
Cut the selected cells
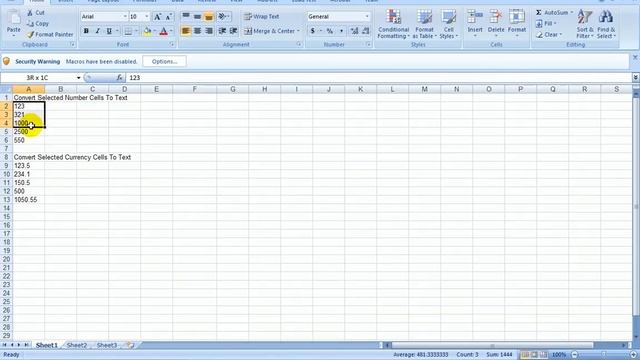click(36, 13)
